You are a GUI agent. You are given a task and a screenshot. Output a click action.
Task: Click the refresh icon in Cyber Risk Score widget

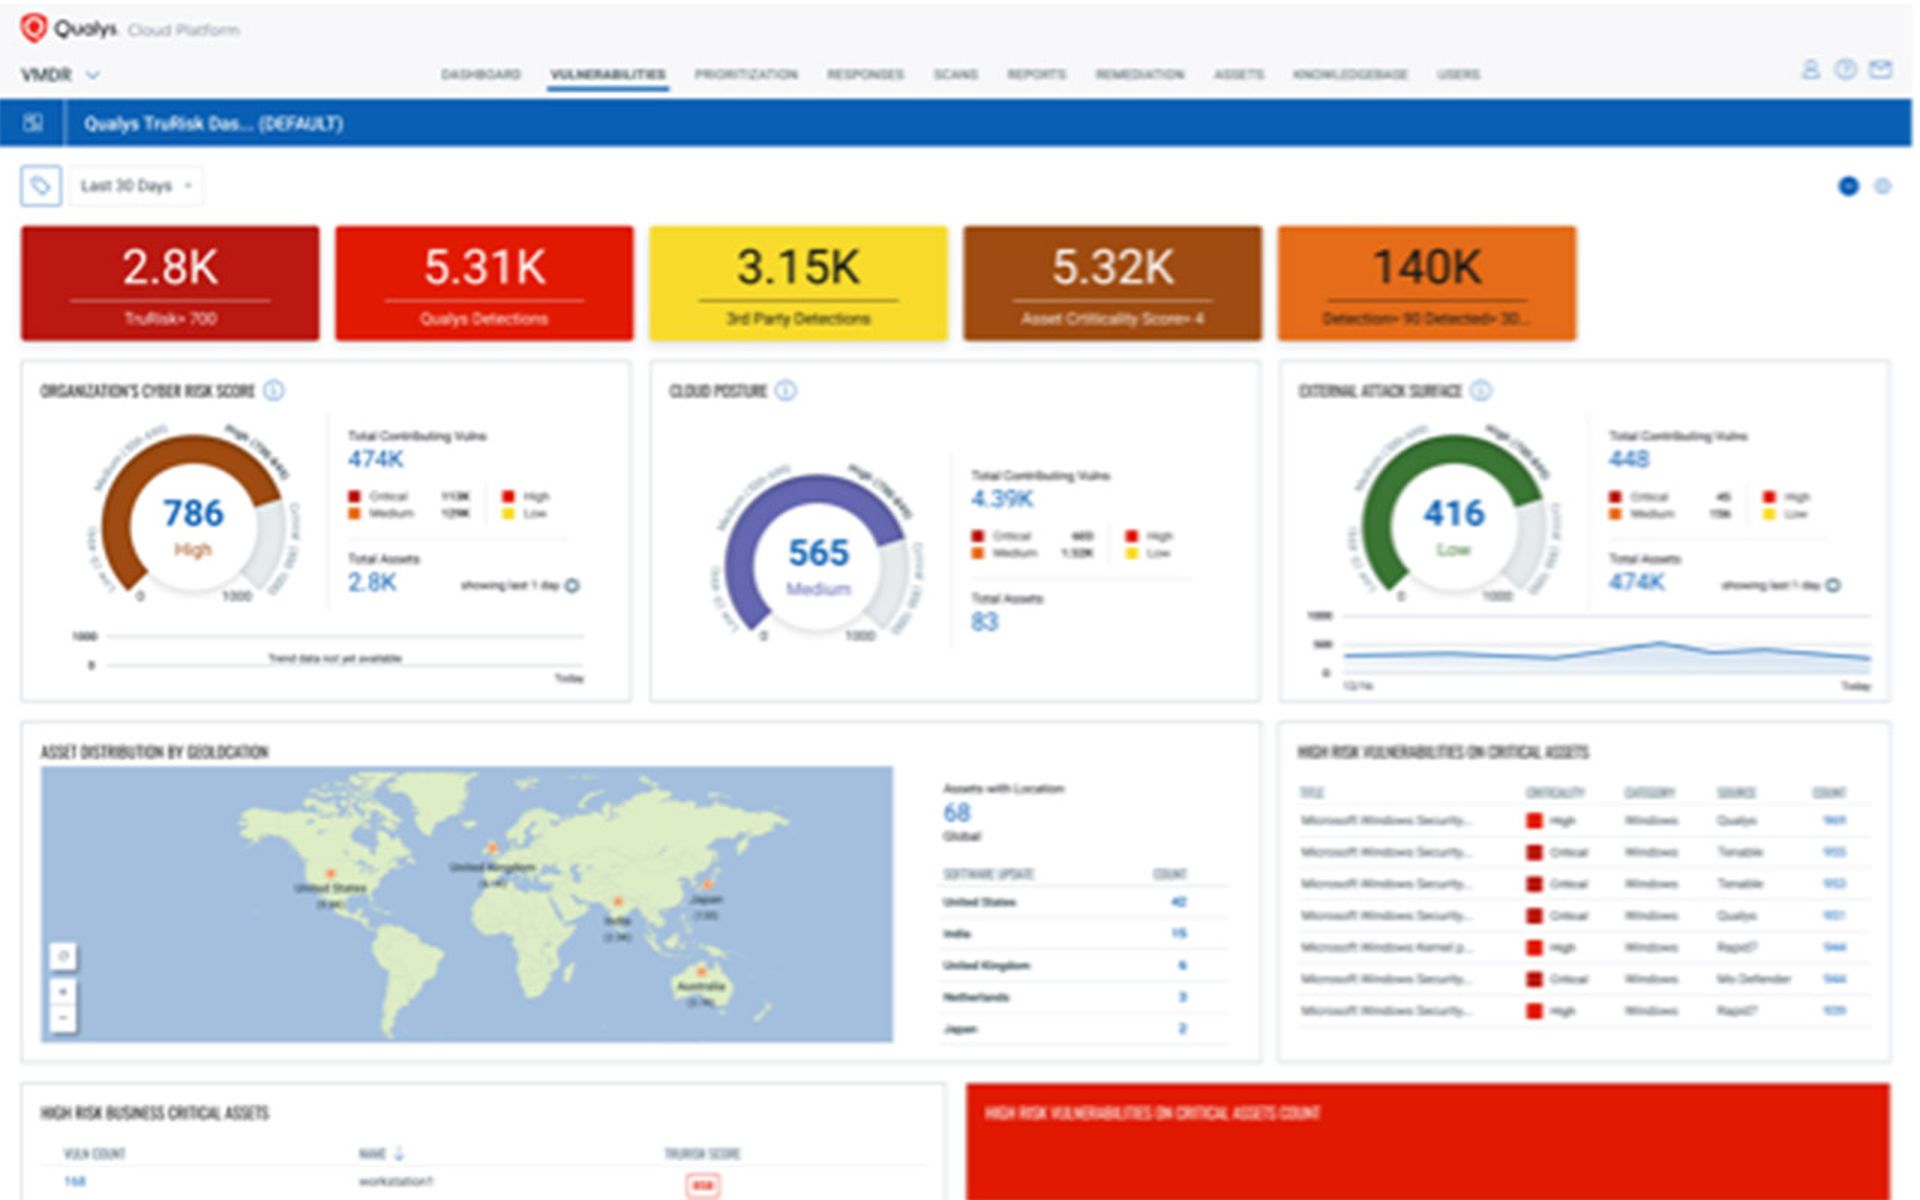tap(572, 586)
